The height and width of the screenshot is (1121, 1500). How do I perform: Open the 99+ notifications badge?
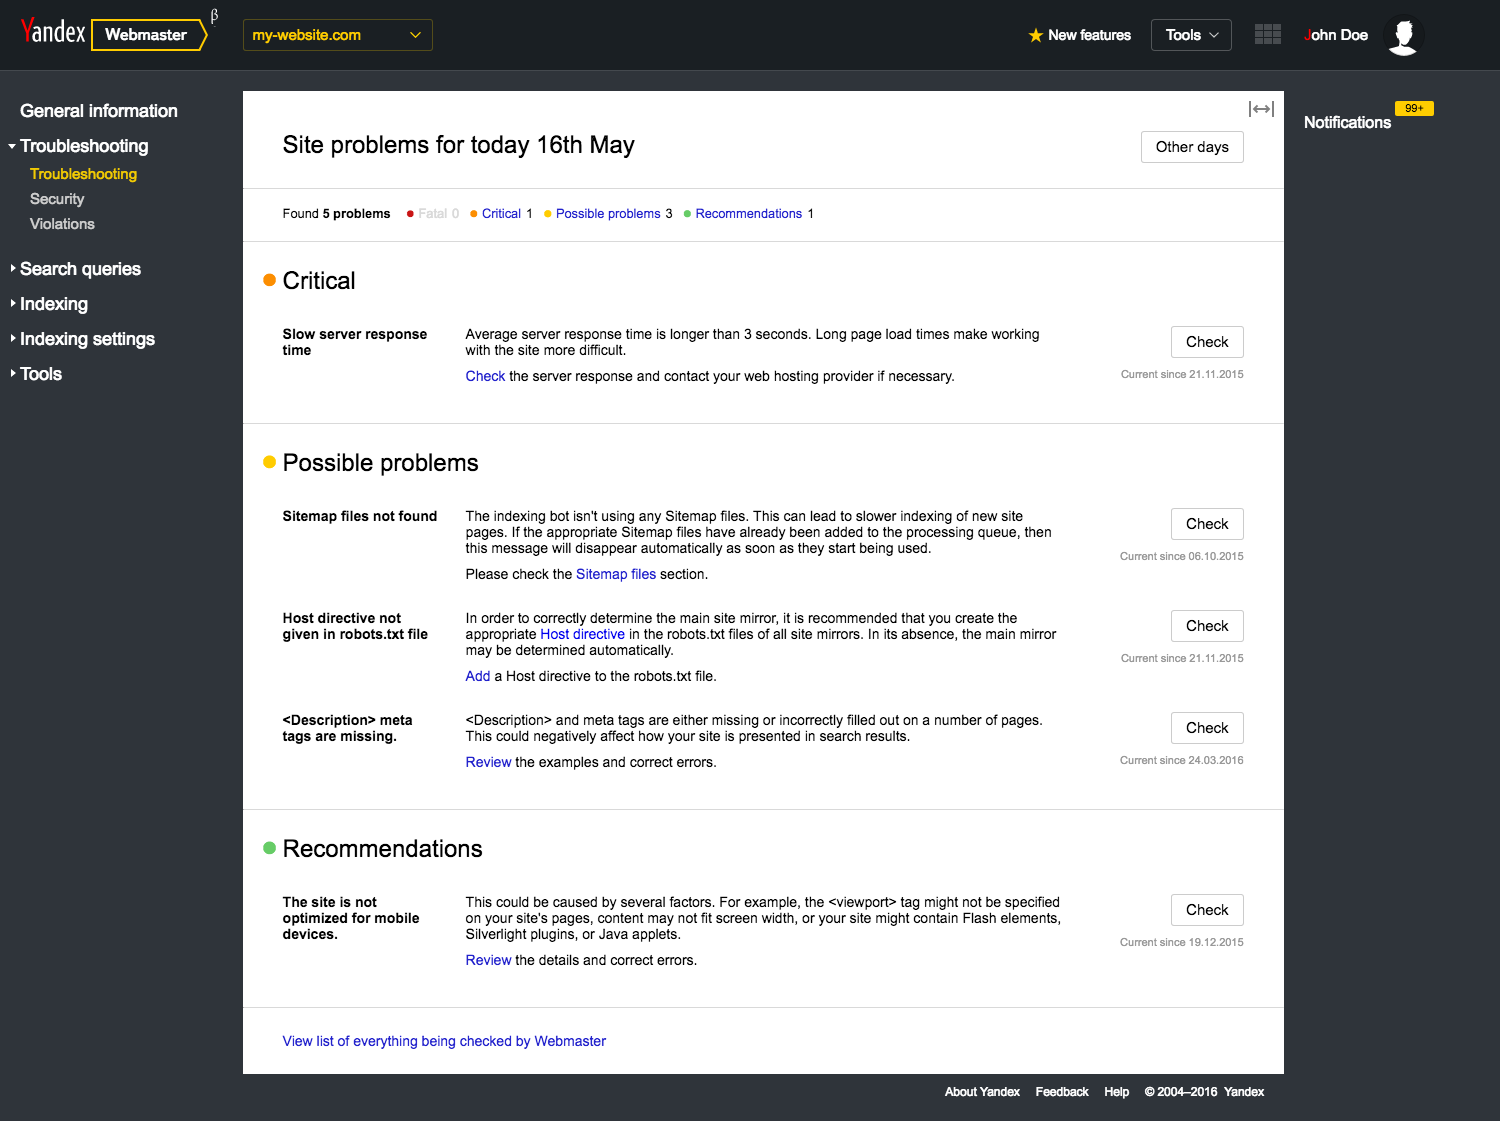click(x=1414, y=108)
